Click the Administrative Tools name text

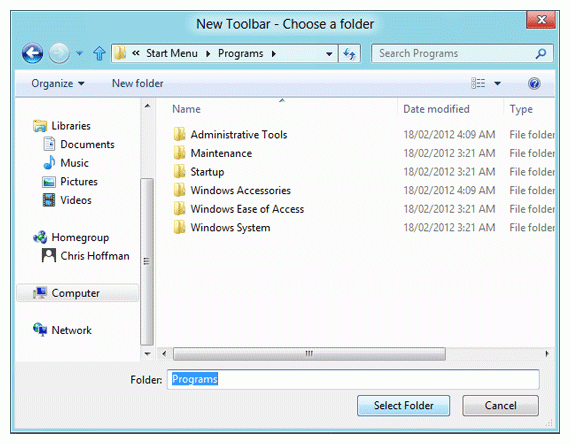pyautogui.click(x=239, y=135)
